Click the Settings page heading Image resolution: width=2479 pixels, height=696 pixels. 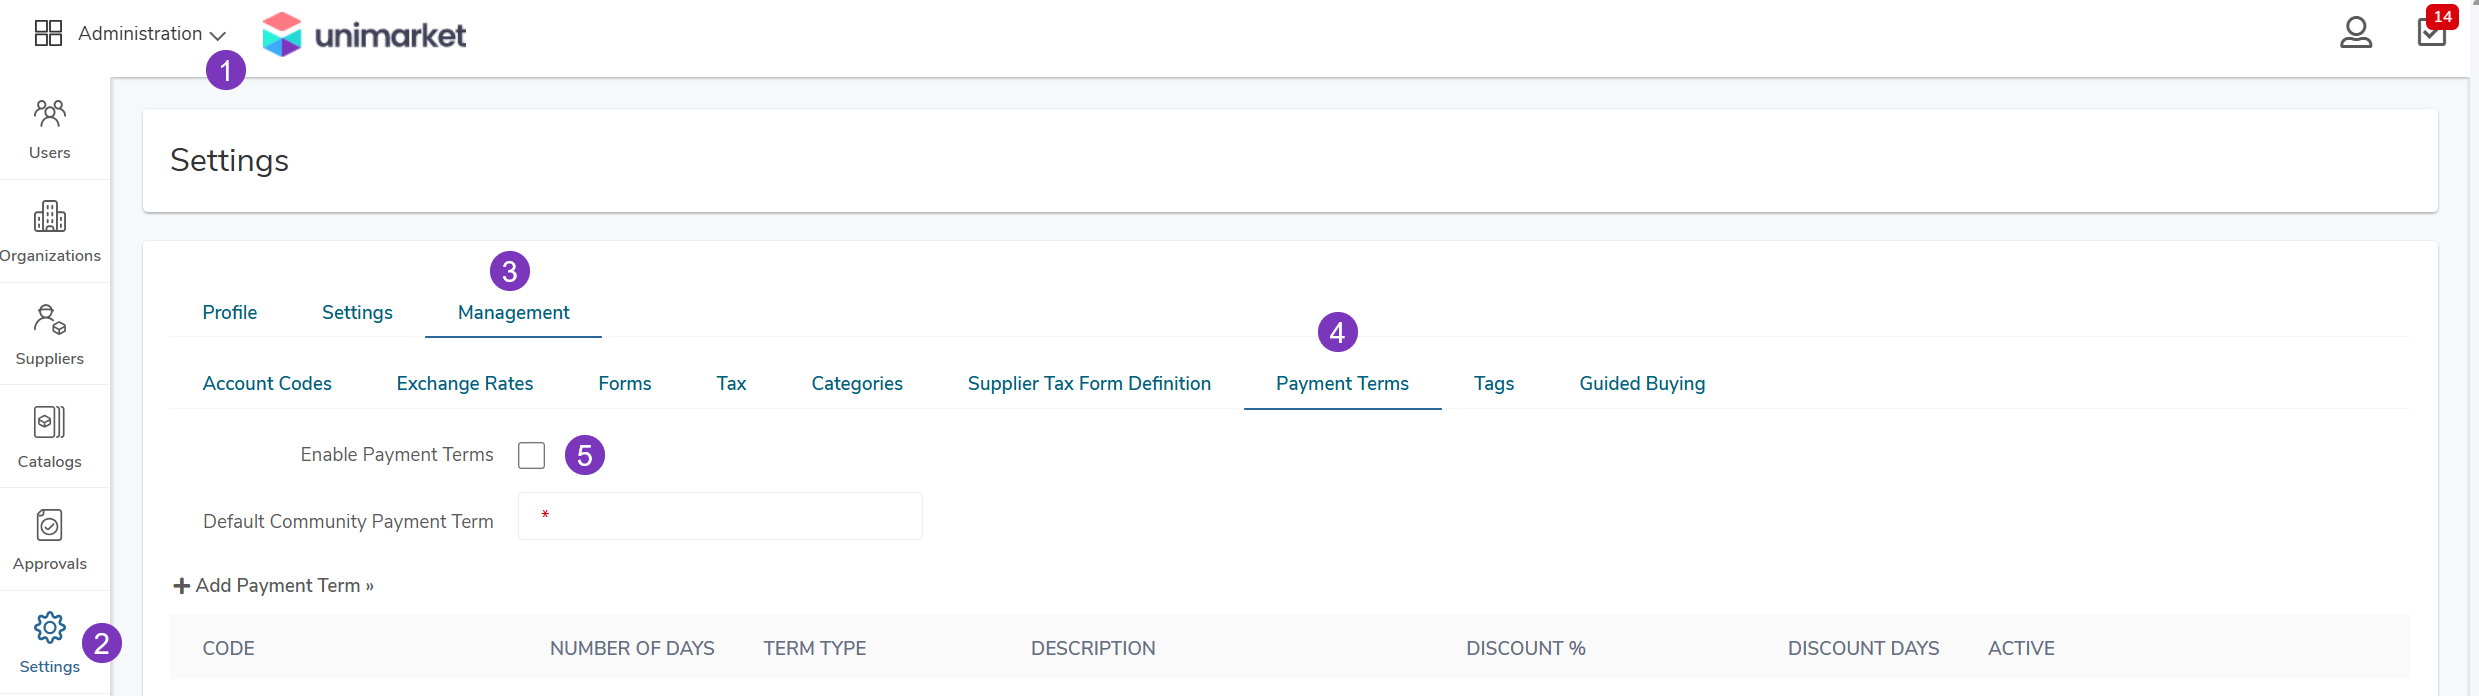pyautogui.click(x=229, y=160)
